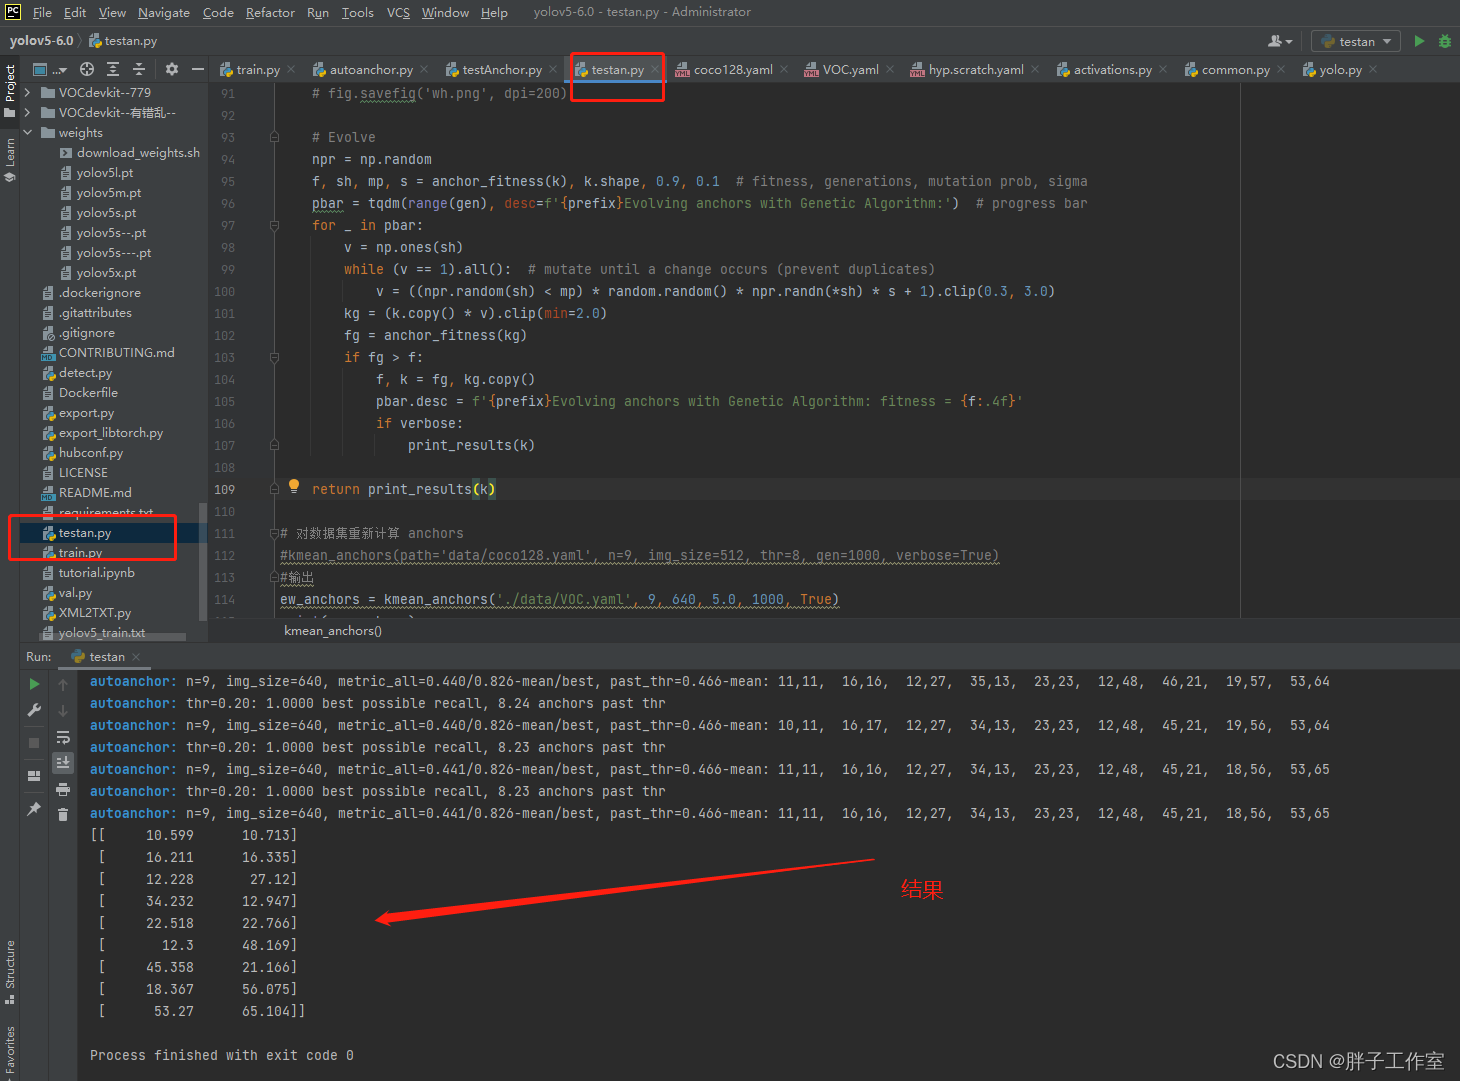Viewport: 1460px width, 1081px height.
Task: Open the user accounts icon in the toolbar
Action: point(1279,41)
